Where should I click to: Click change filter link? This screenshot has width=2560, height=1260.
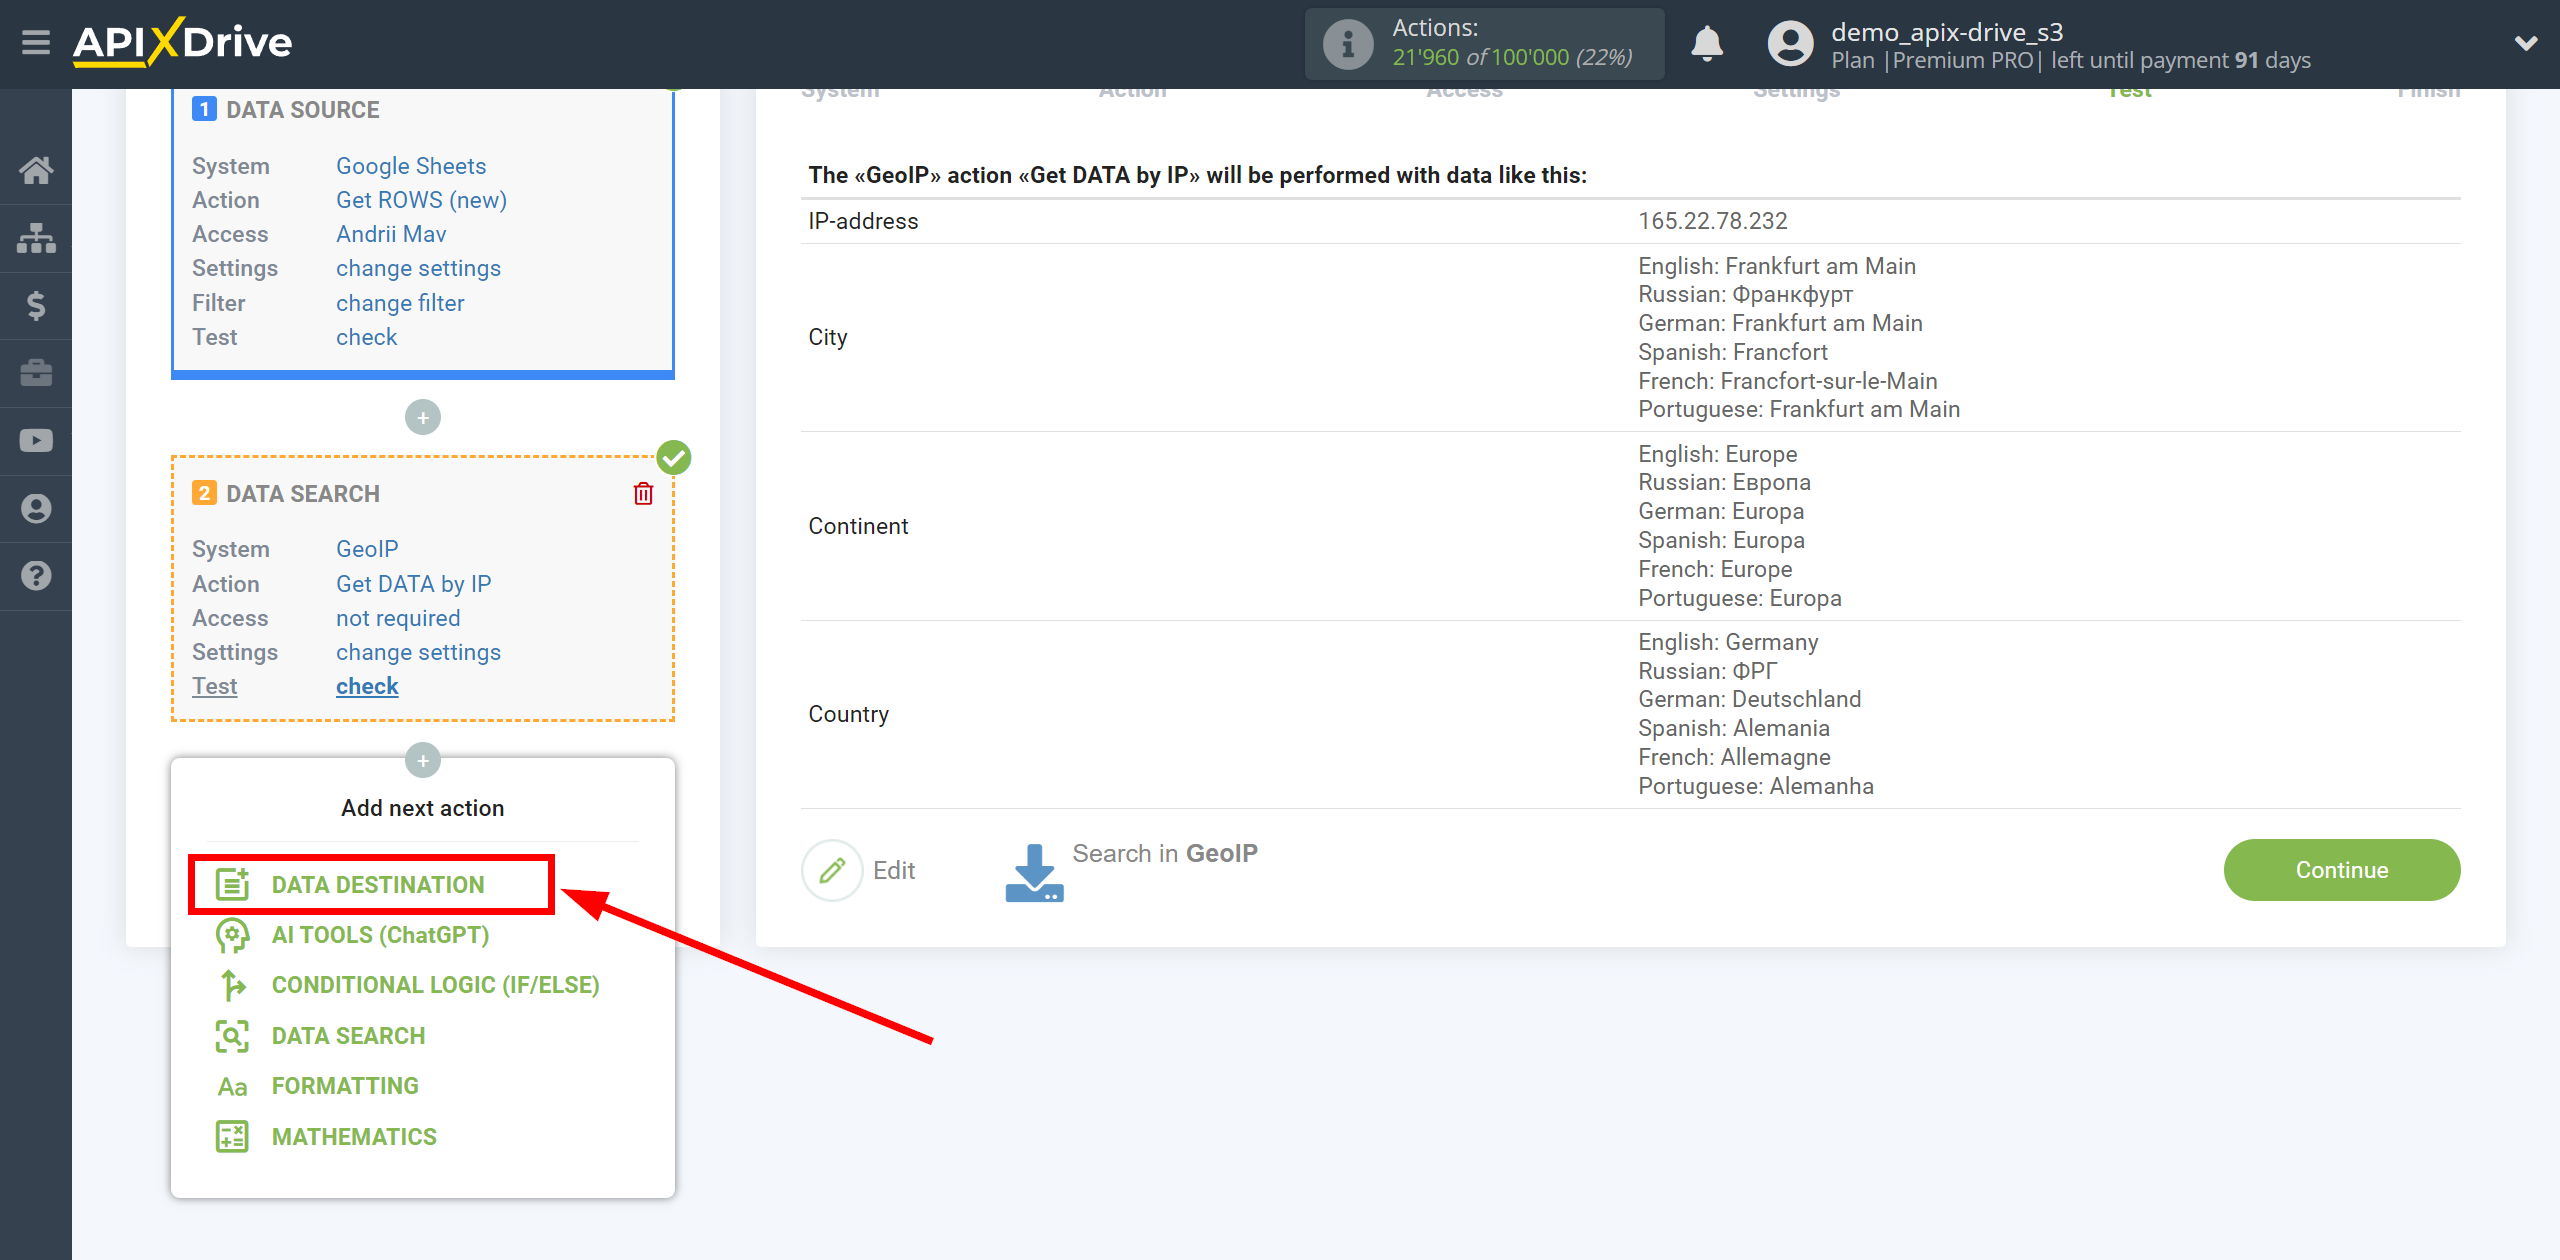pyautogui.click(x=400, y=303)
